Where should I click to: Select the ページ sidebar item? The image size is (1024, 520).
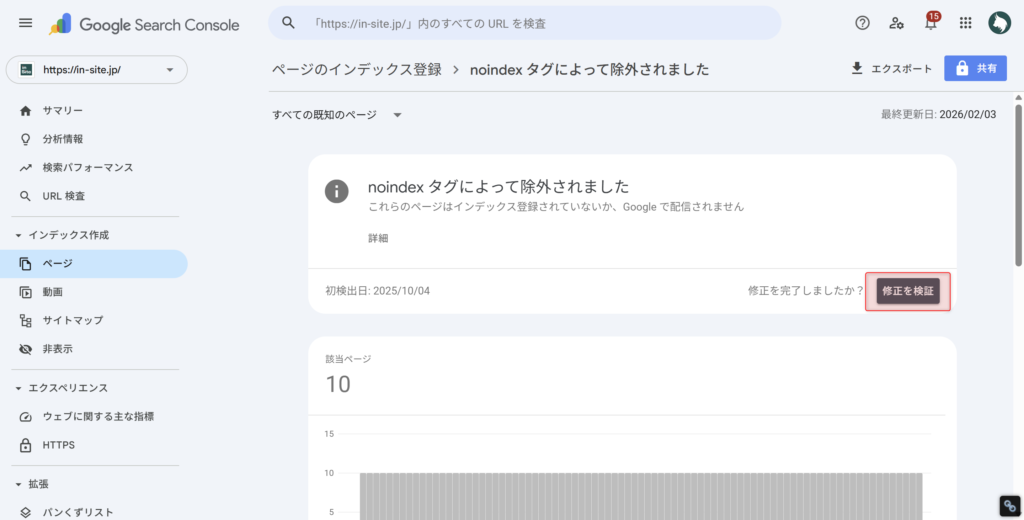(x=93, y=264)
